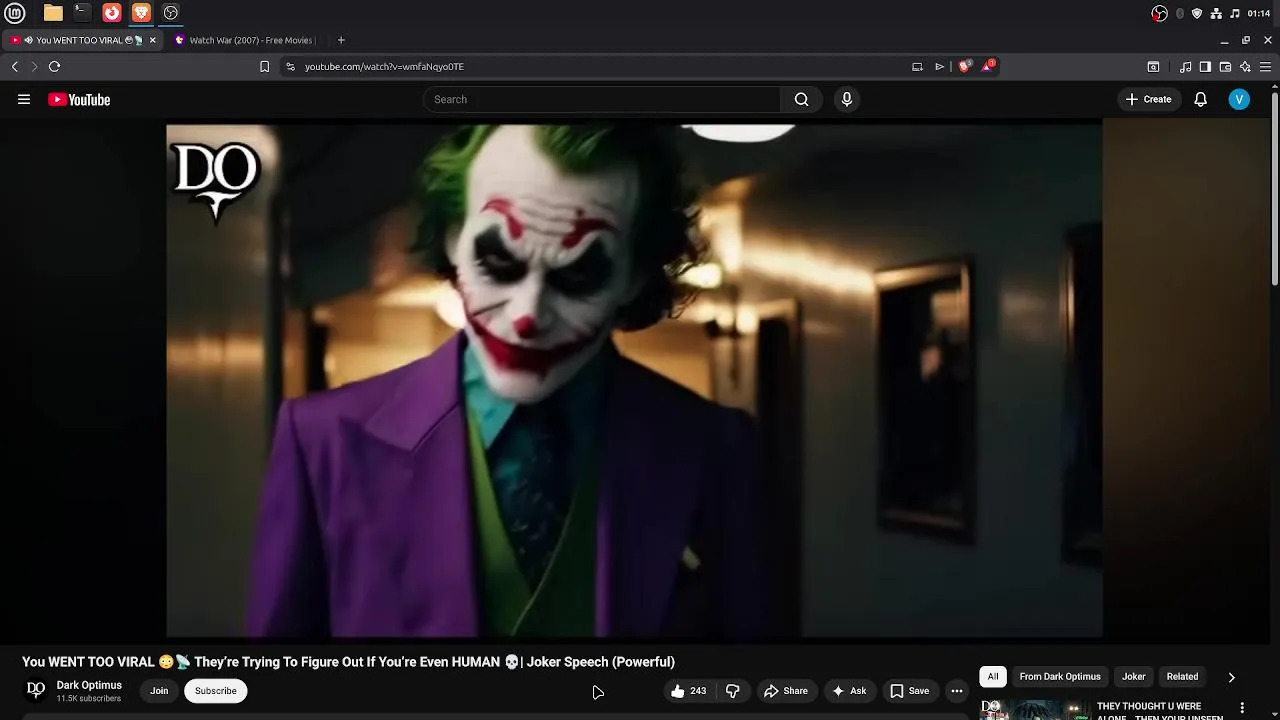Switch to the 'You WENT TOO VIRAL' tab

point(82,40)
